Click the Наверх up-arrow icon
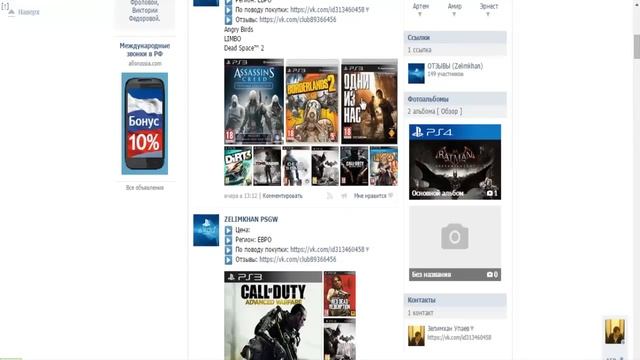The width and height of the screenshot is (640, 360). coord(11,12)
